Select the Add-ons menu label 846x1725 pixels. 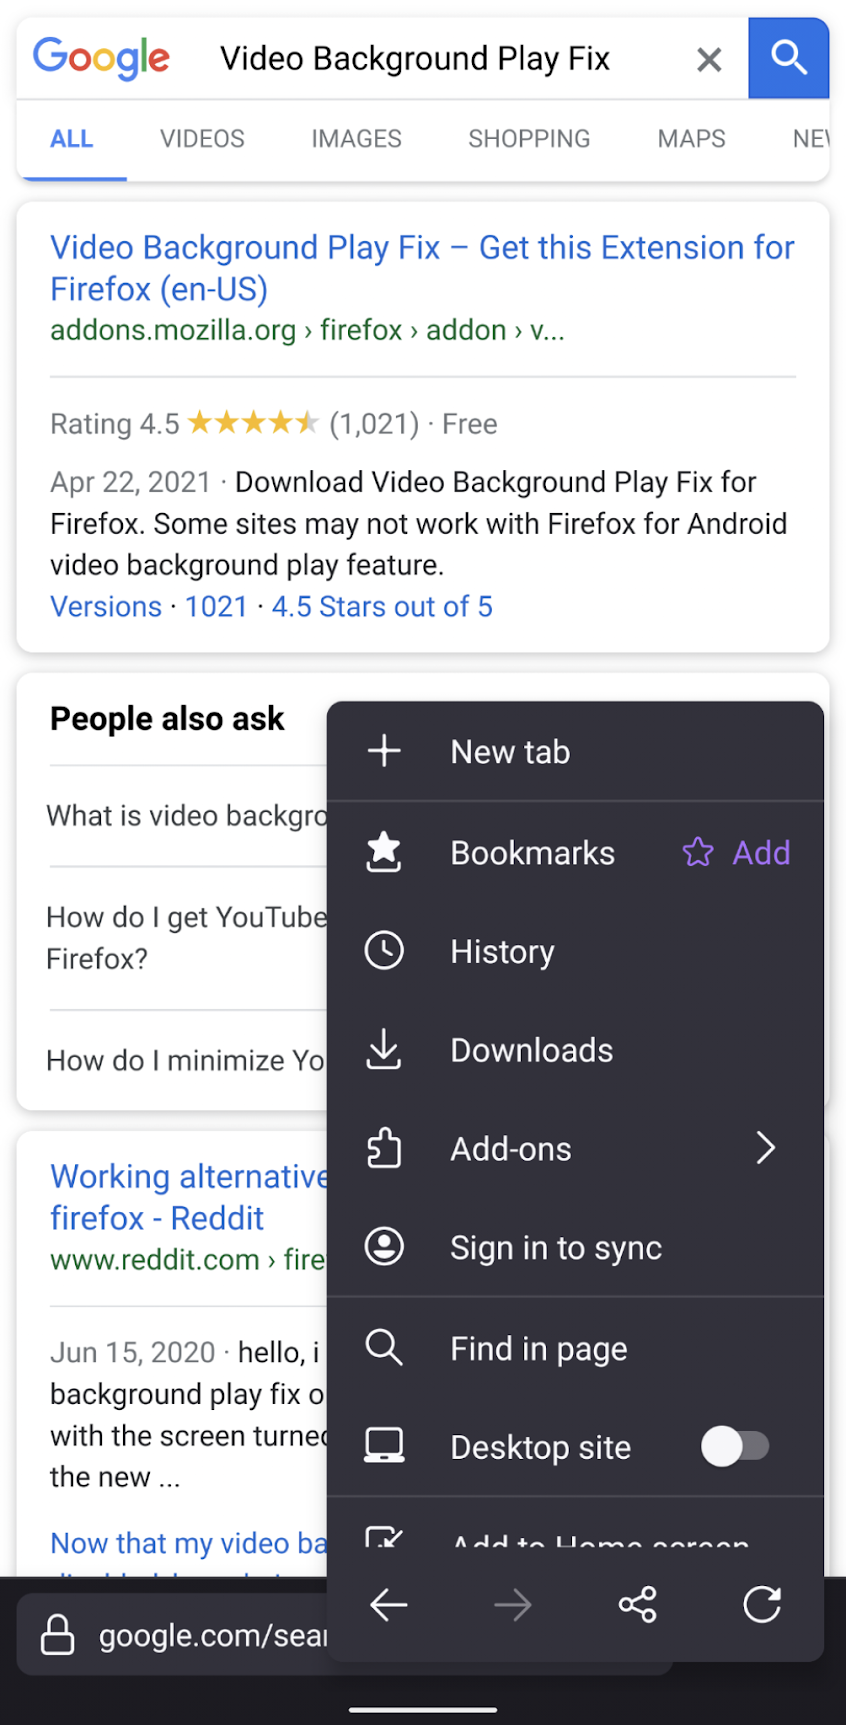coord(511,1149)
